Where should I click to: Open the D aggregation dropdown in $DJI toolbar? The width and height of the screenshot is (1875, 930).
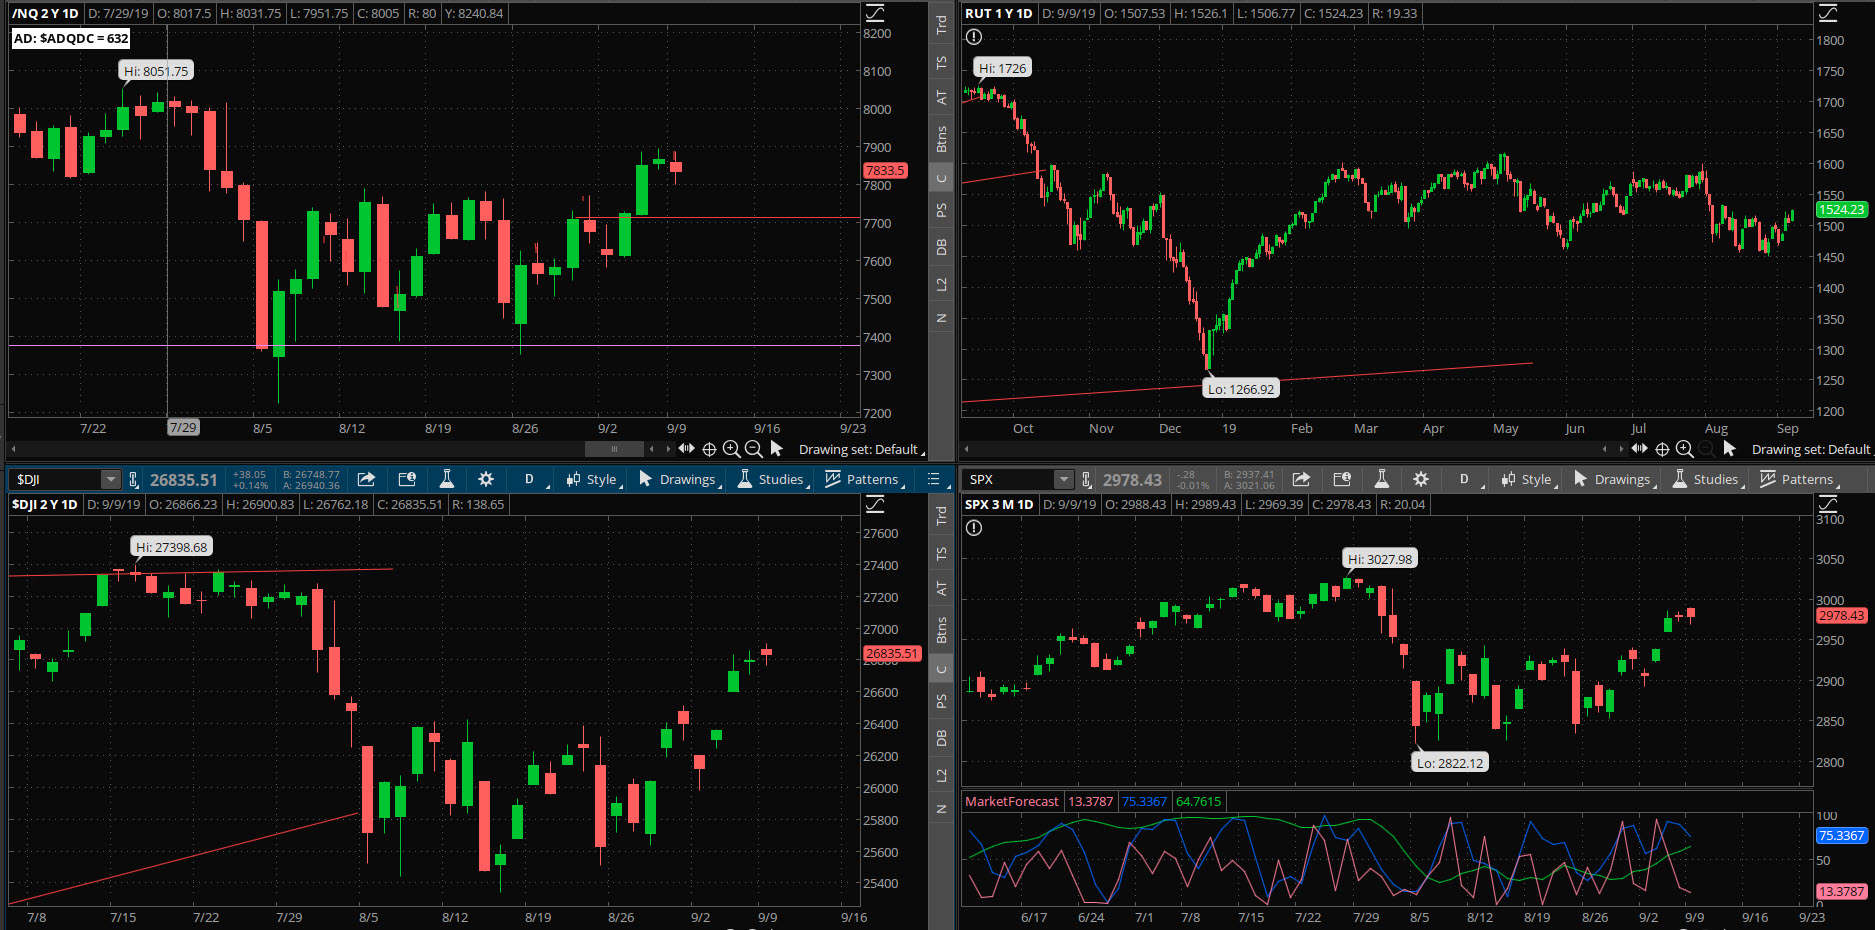(x=534, y=480)
